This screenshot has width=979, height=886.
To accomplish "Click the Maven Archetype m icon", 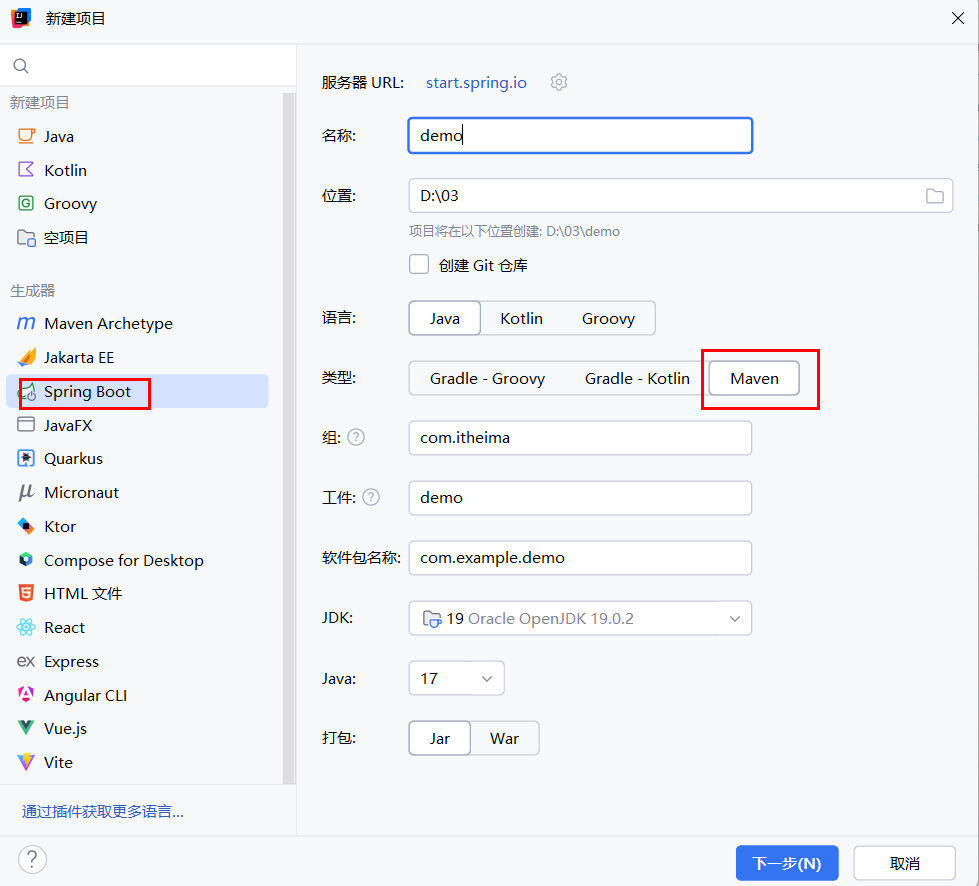I will click(26, 323).
